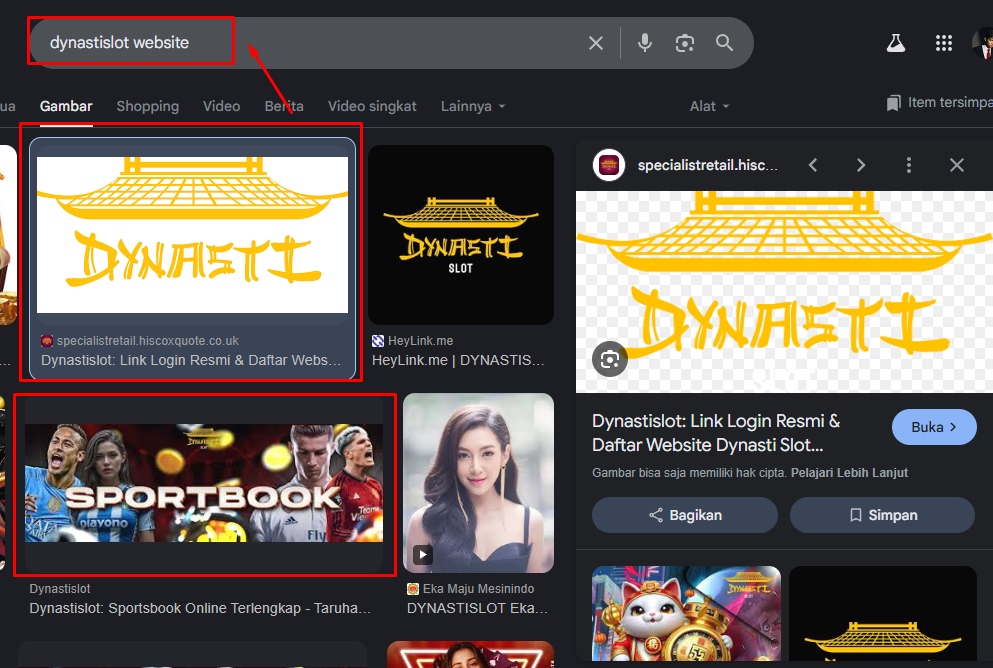Click Dynastislot: Sportsbook Online Terlengkap caption
Viewport: 993px width, 668px height.
[x=200, y=608]
